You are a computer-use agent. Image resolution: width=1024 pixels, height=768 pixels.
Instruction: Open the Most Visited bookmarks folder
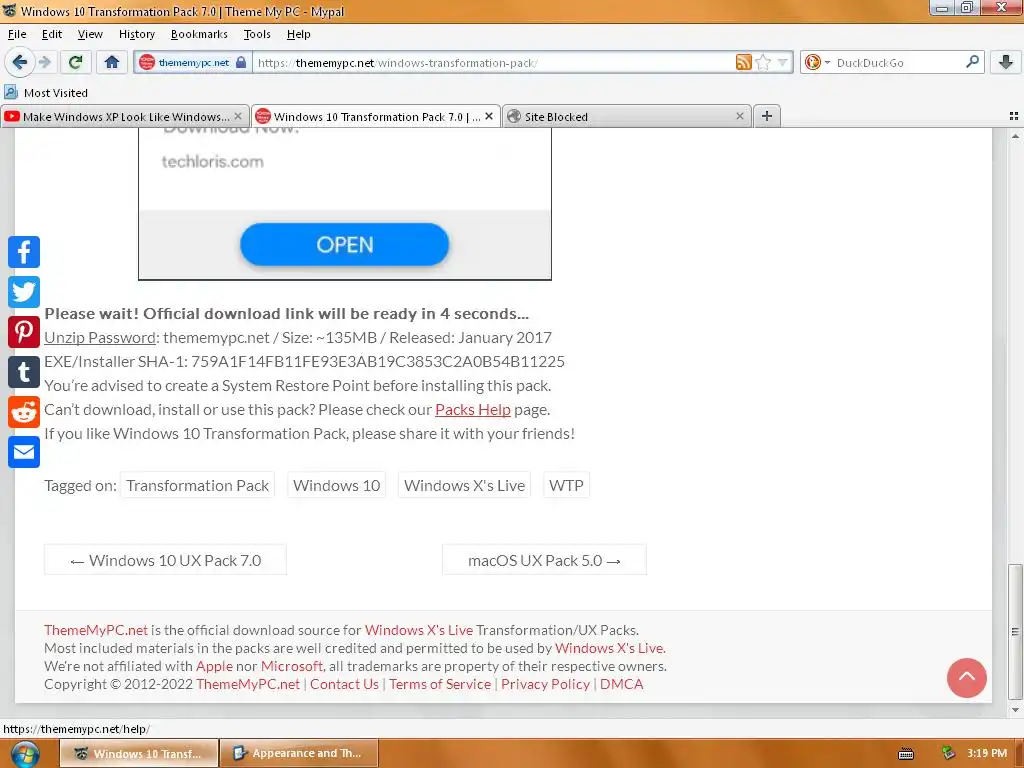tap(46, 93)
